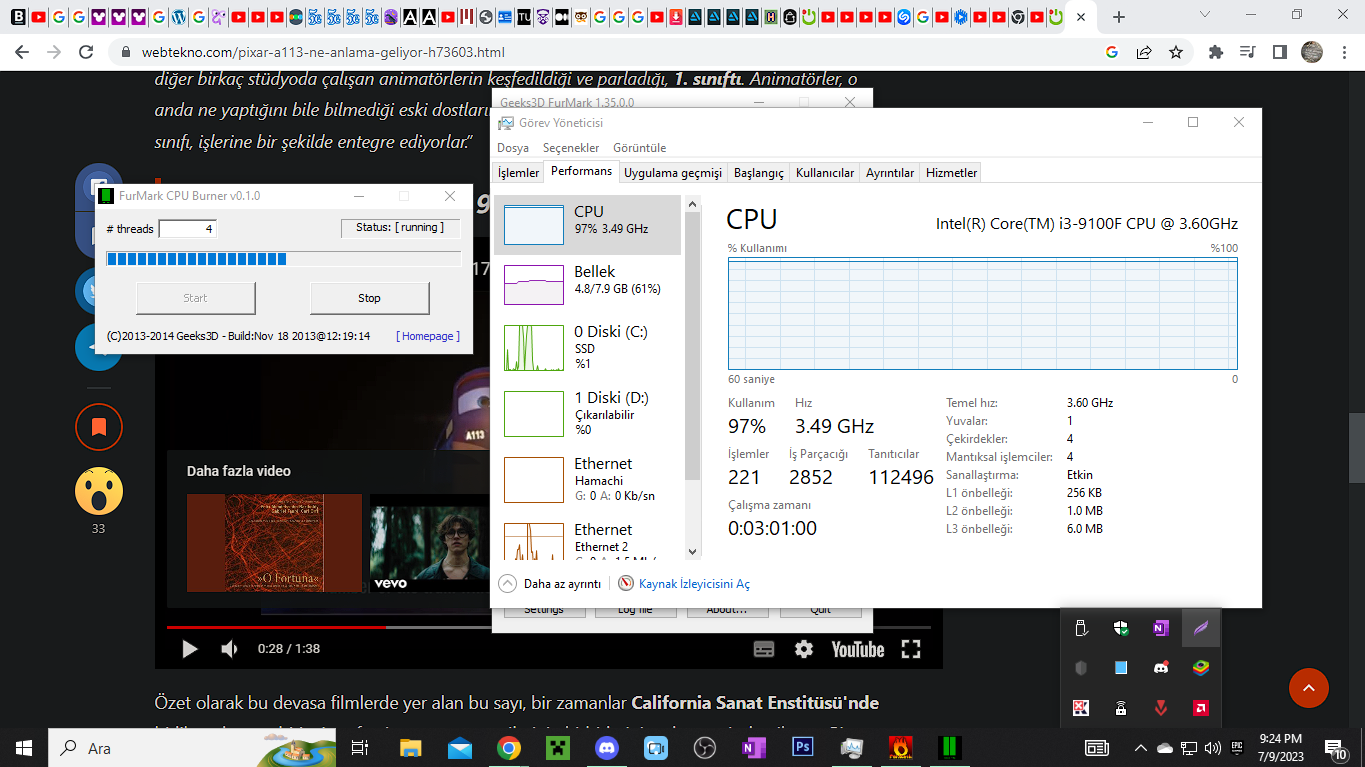
Task: Toggle Chrome side panel icon
Action: [x=1279, y=52]
